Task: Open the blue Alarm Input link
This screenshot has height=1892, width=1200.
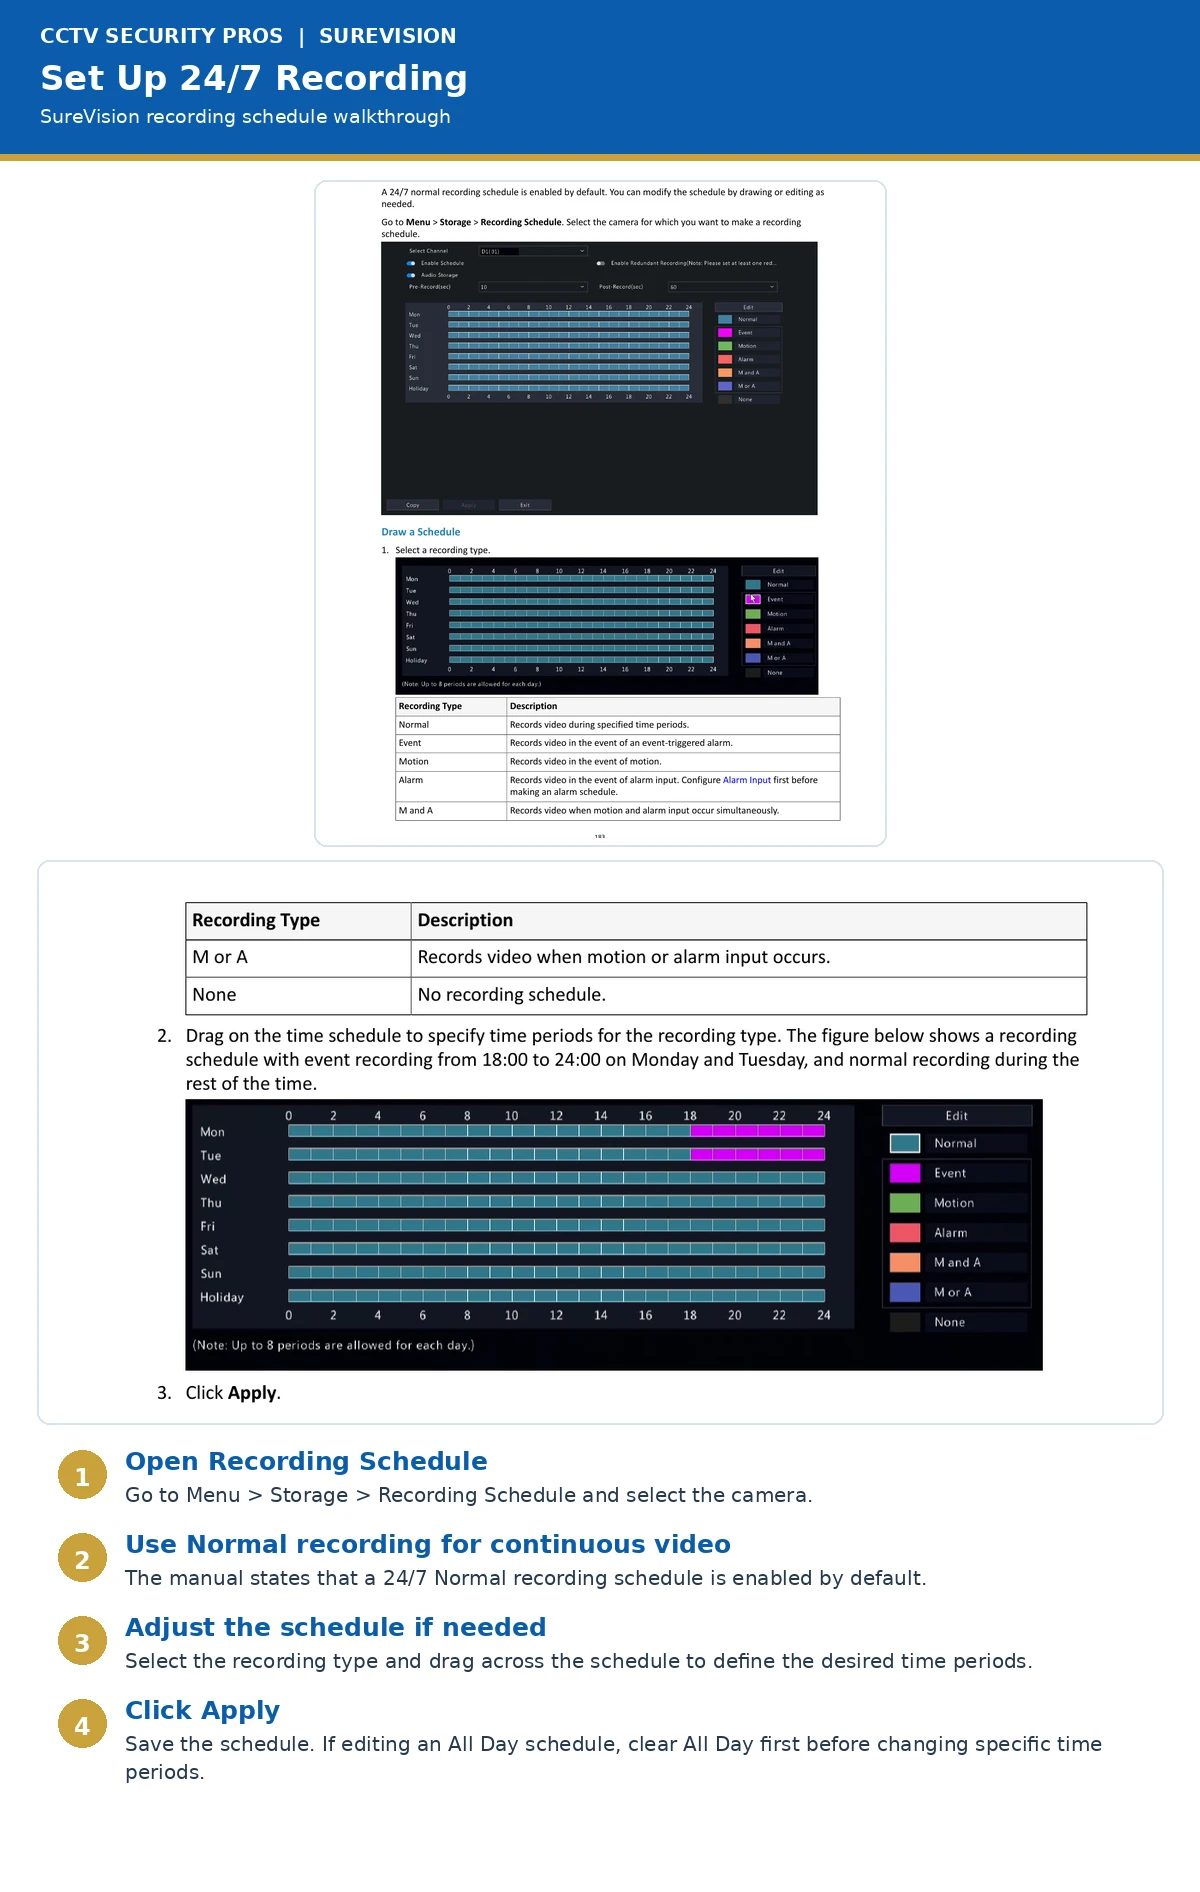Action: click(747, 780)
